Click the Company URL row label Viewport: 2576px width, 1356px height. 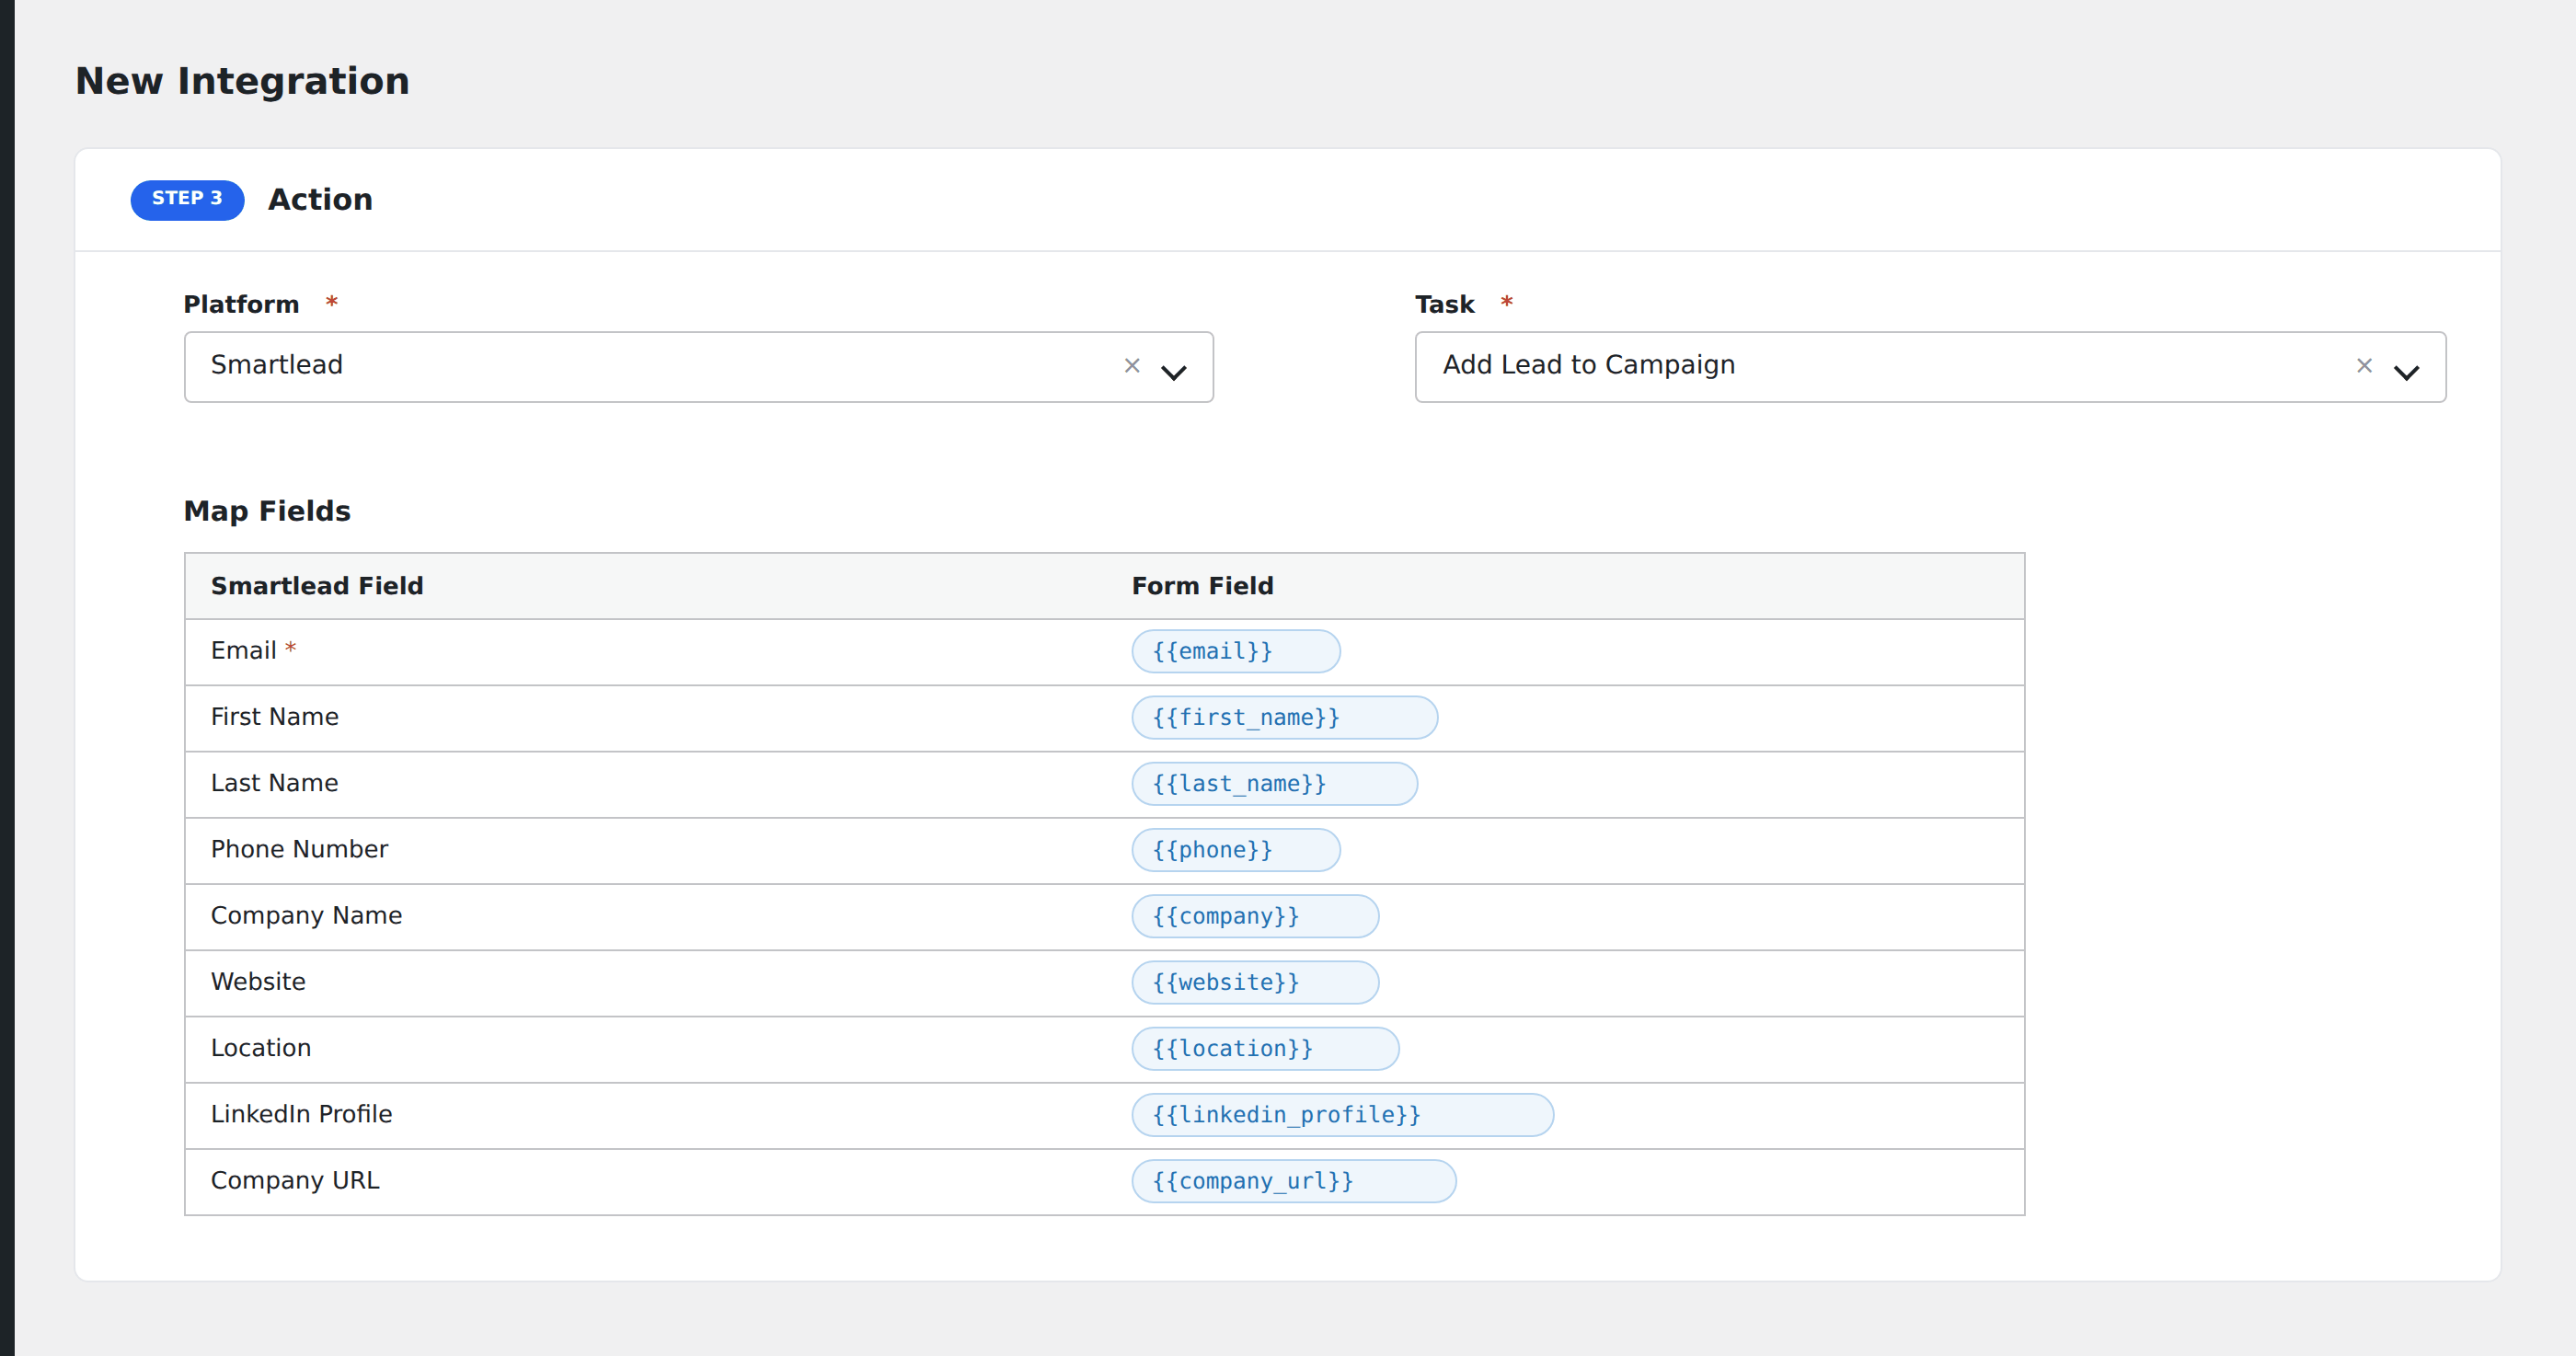click(295, 1181)
